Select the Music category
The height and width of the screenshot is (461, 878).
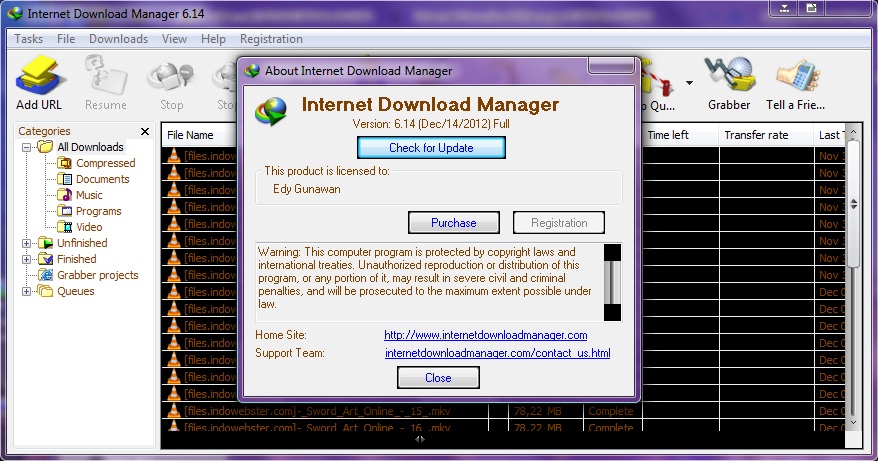89,195
